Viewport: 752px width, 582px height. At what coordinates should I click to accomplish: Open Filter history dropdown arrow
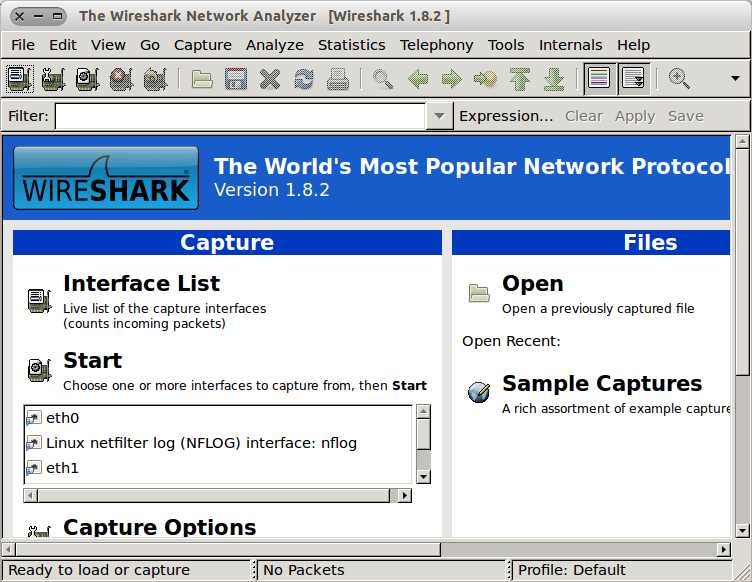coord(439,116)
